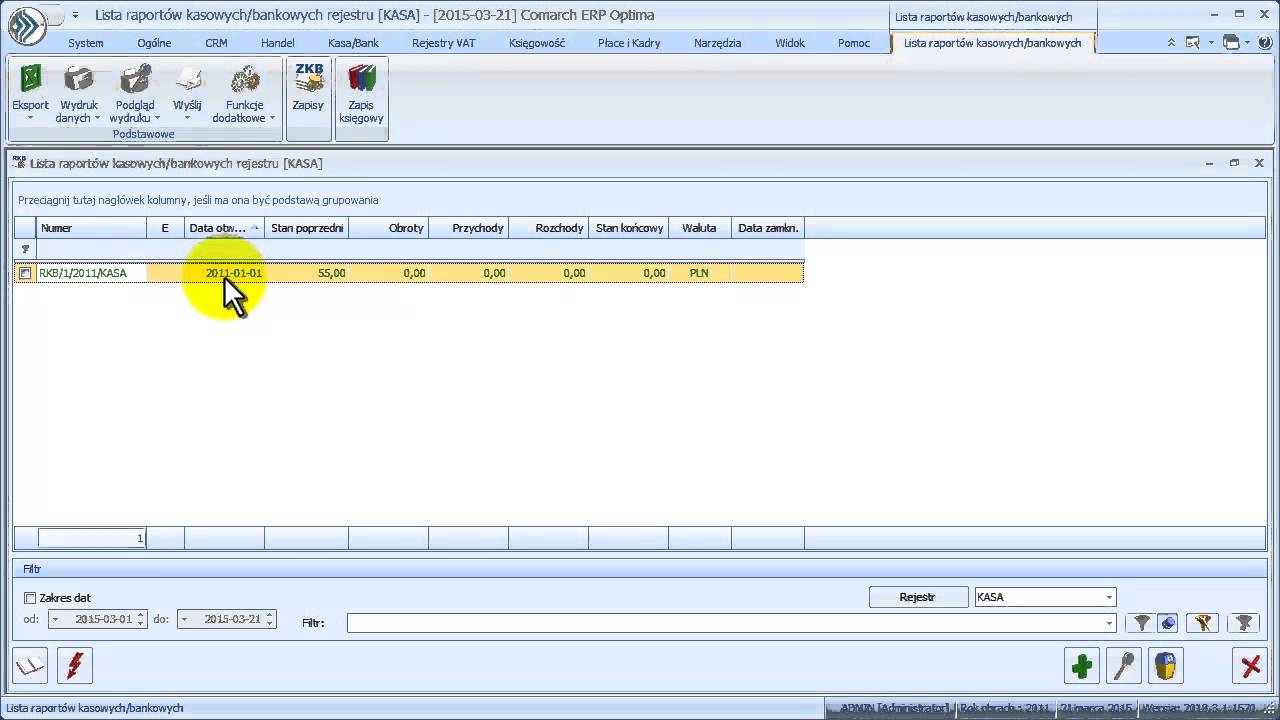Screen dimensions: 1280x720
Task: Open the filter builder funnel-with-tool icon
Action: pos(1202,623)
